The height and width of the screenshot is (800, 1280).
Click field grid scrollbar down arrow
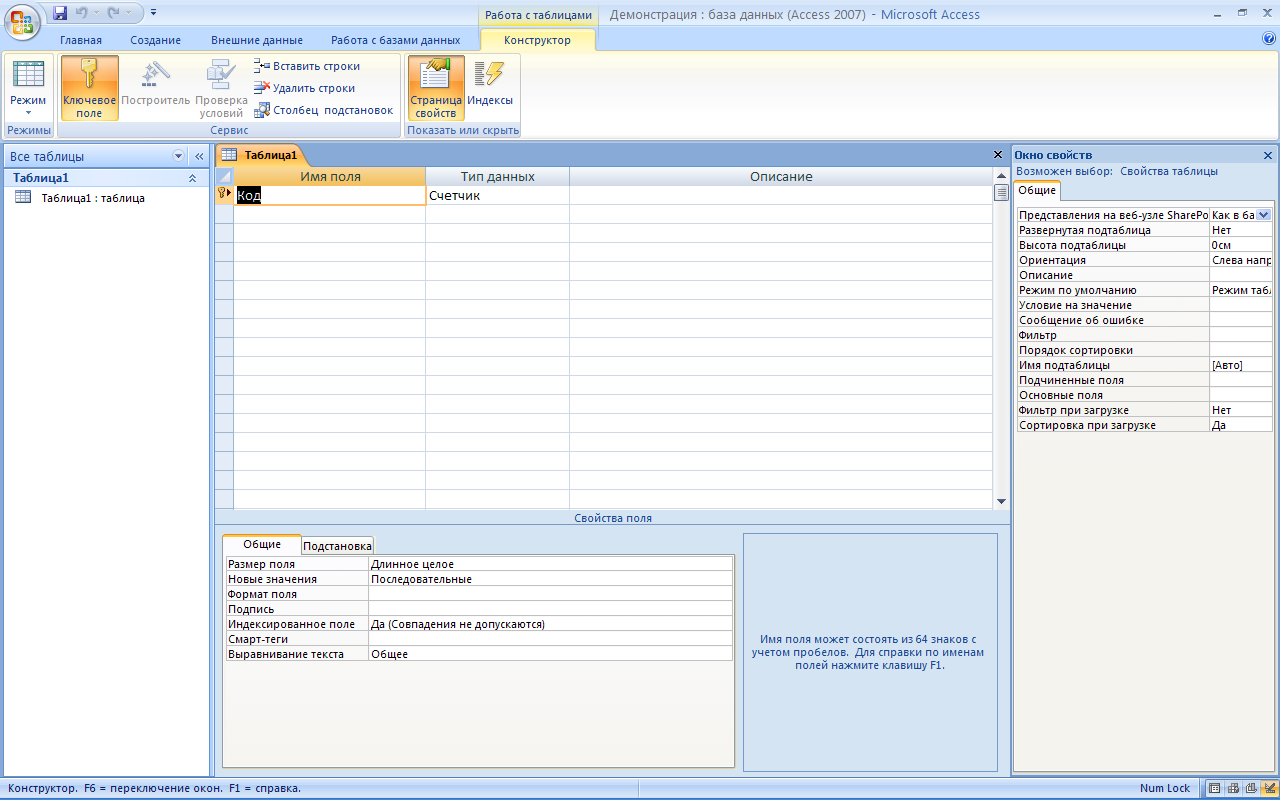[1001, 501]
